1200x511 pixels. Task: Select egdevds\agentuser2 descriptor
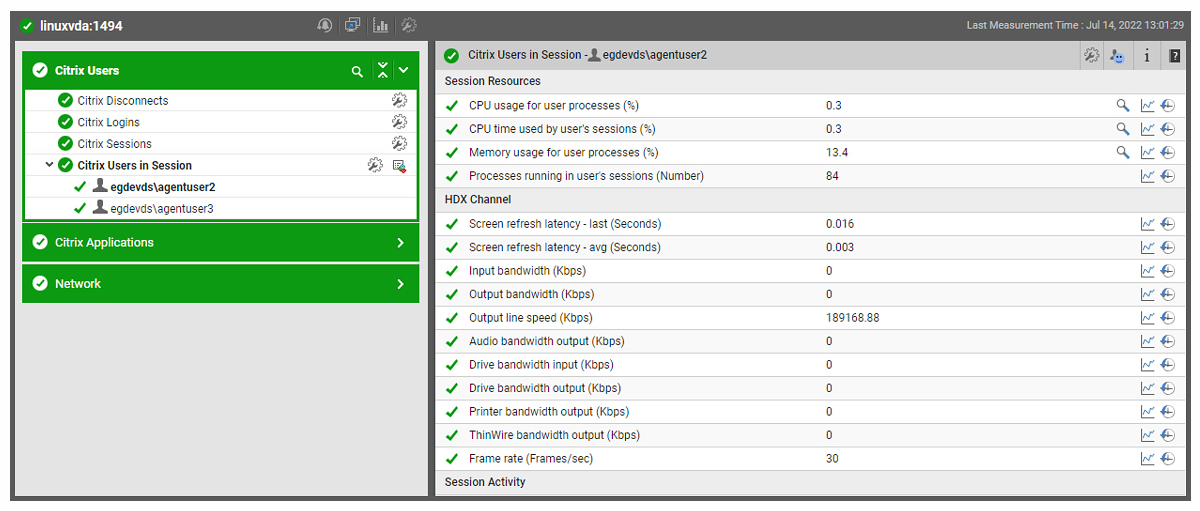click(x=163, y=187)
